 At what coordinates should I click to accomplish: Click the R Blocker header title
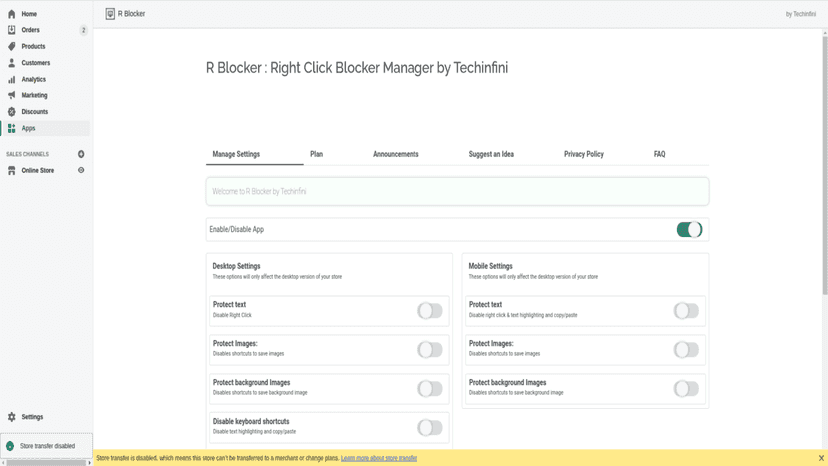point(131,14)
